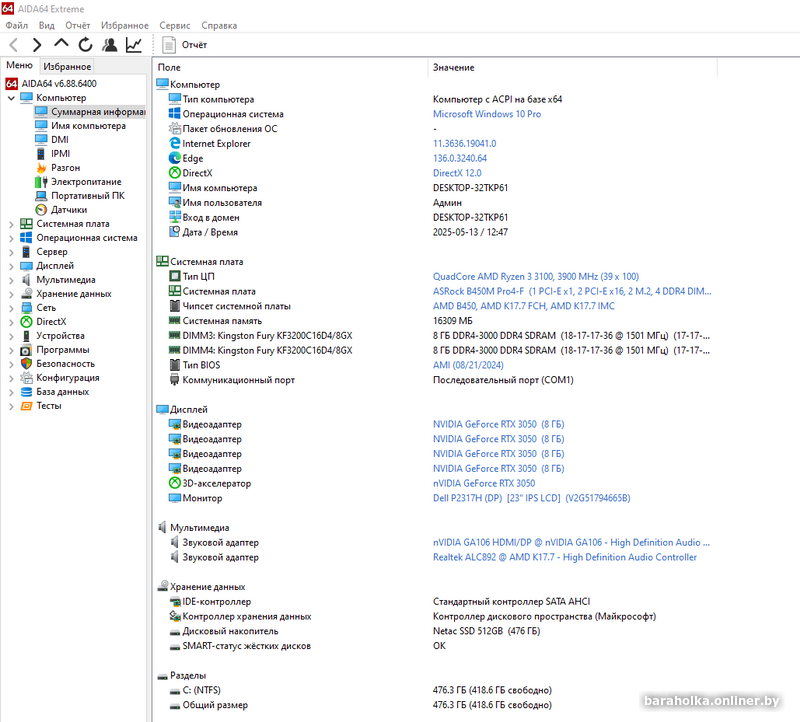This screenshot has width=800, height=722.
Task: Click the DIMM3 memory module icon
Action: tap(174, 335)
